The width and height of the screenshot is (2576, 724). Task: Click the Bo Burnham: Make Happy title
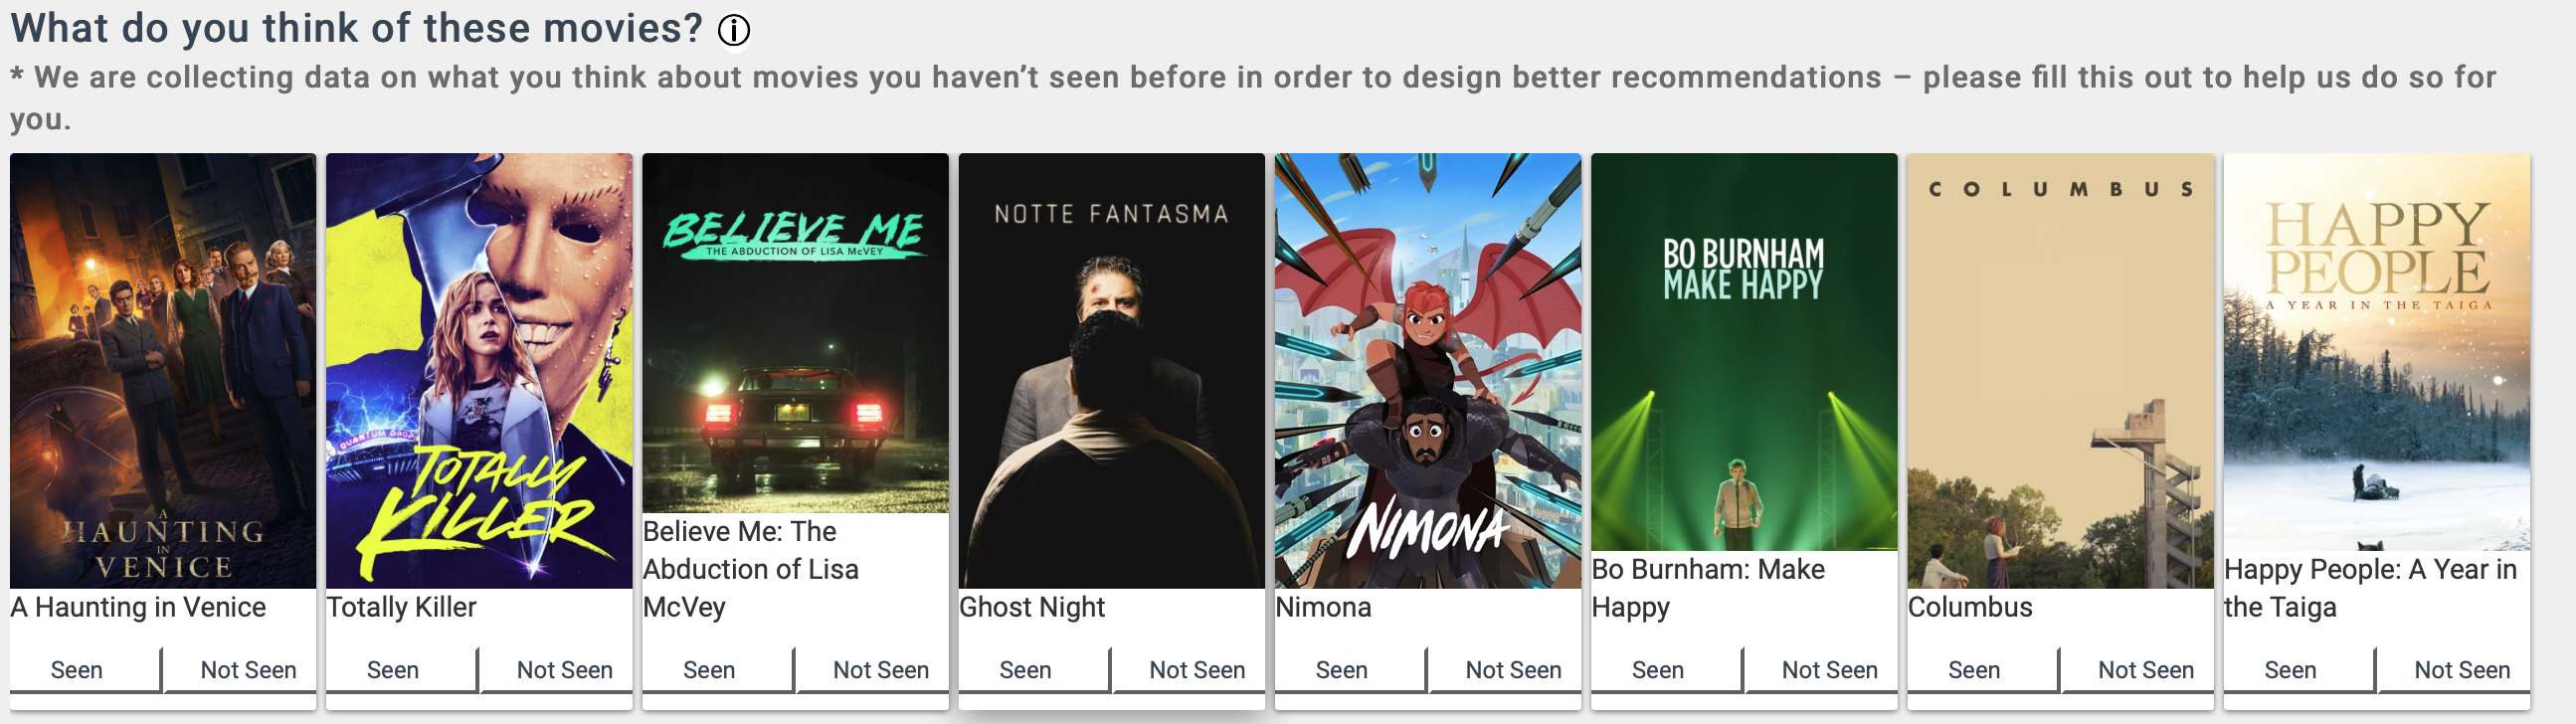coord(1708,588)
